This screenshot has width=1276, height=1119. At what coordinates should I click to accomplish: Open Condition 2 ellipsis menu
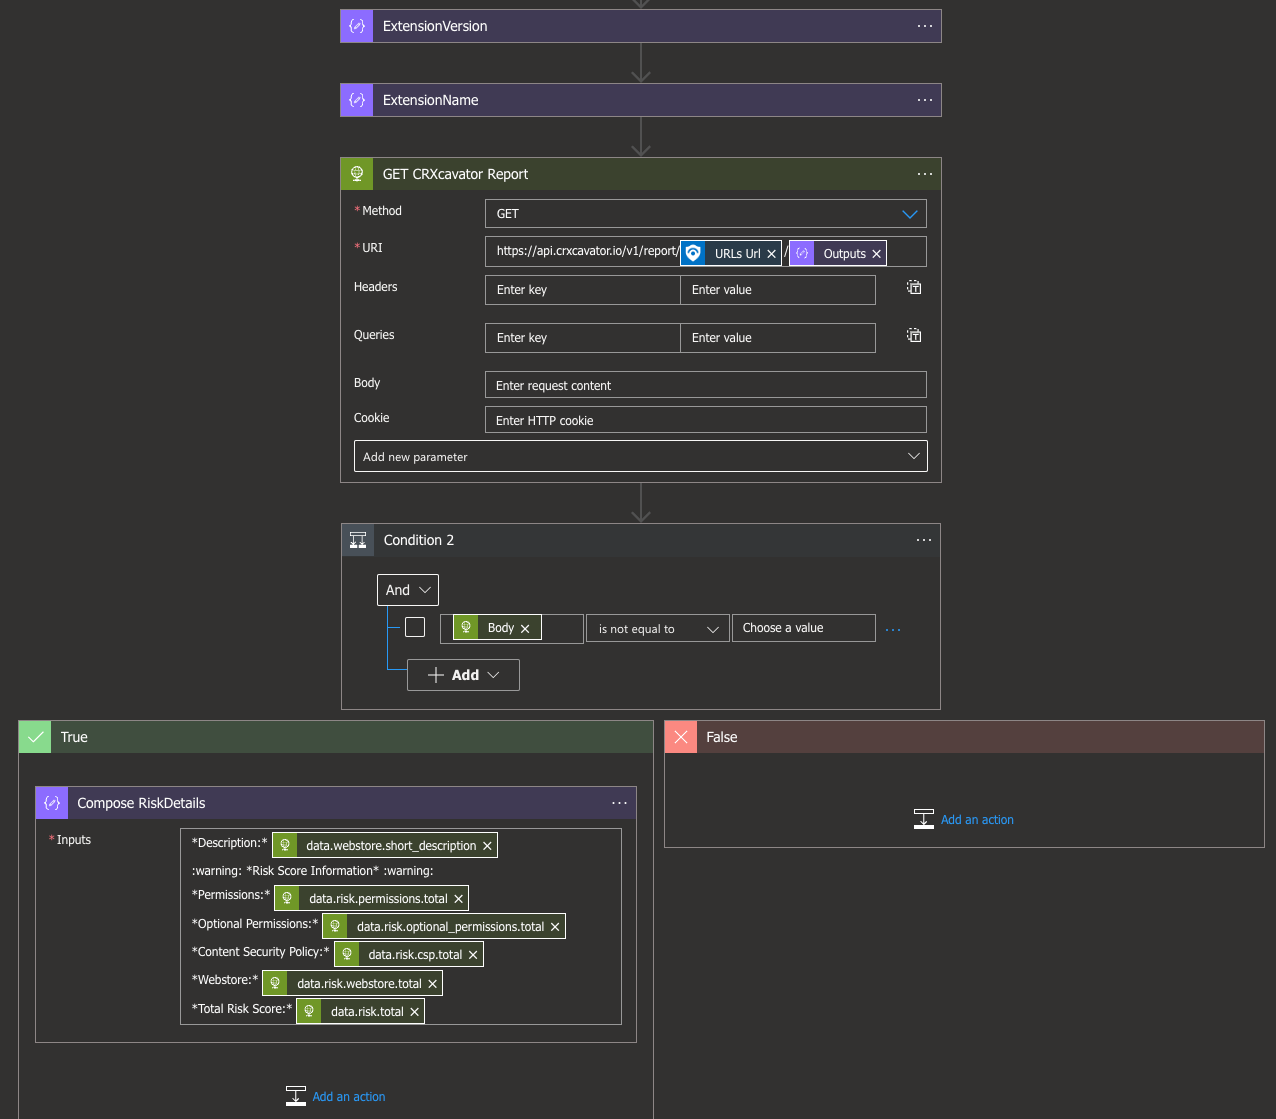point(923,540)
